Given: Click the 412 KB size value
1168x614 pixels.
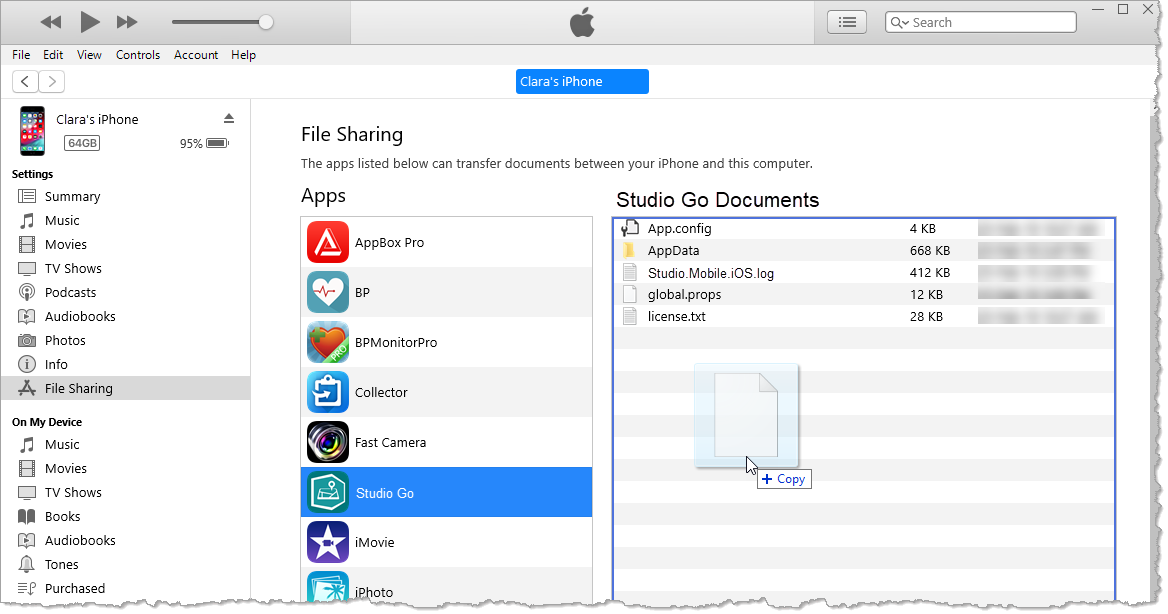Looking at the screenshot, I should coord(930,273).
